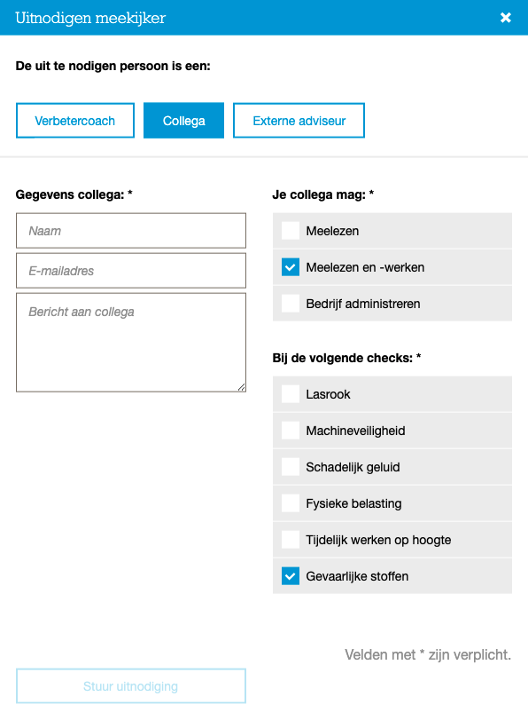
Task: Choose Externe adviseur option
Action: [x=299, y=120]
